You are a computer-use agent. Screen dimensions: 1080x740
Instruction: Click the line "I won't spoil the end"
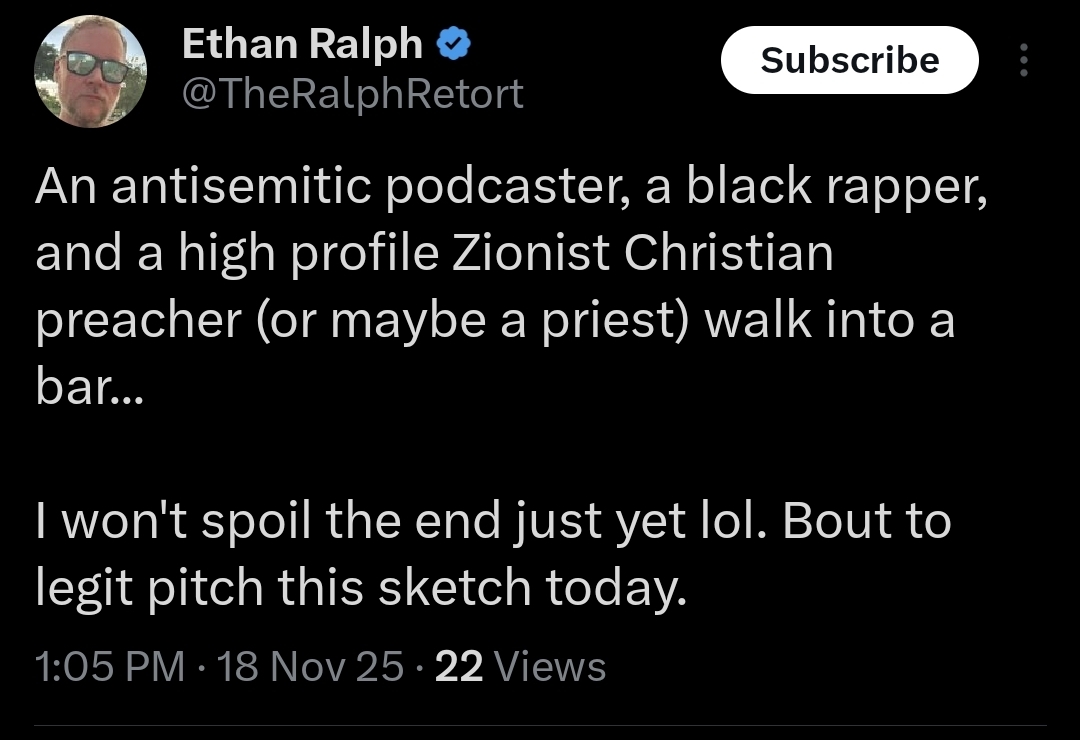pos(493,521)
